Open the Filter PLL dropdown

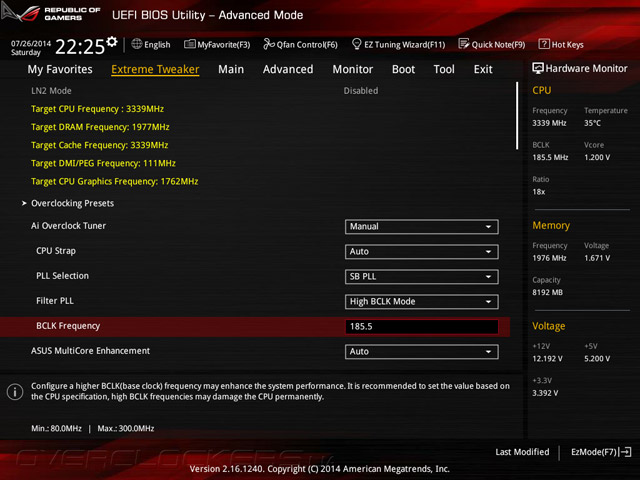[x=422, y=302]
